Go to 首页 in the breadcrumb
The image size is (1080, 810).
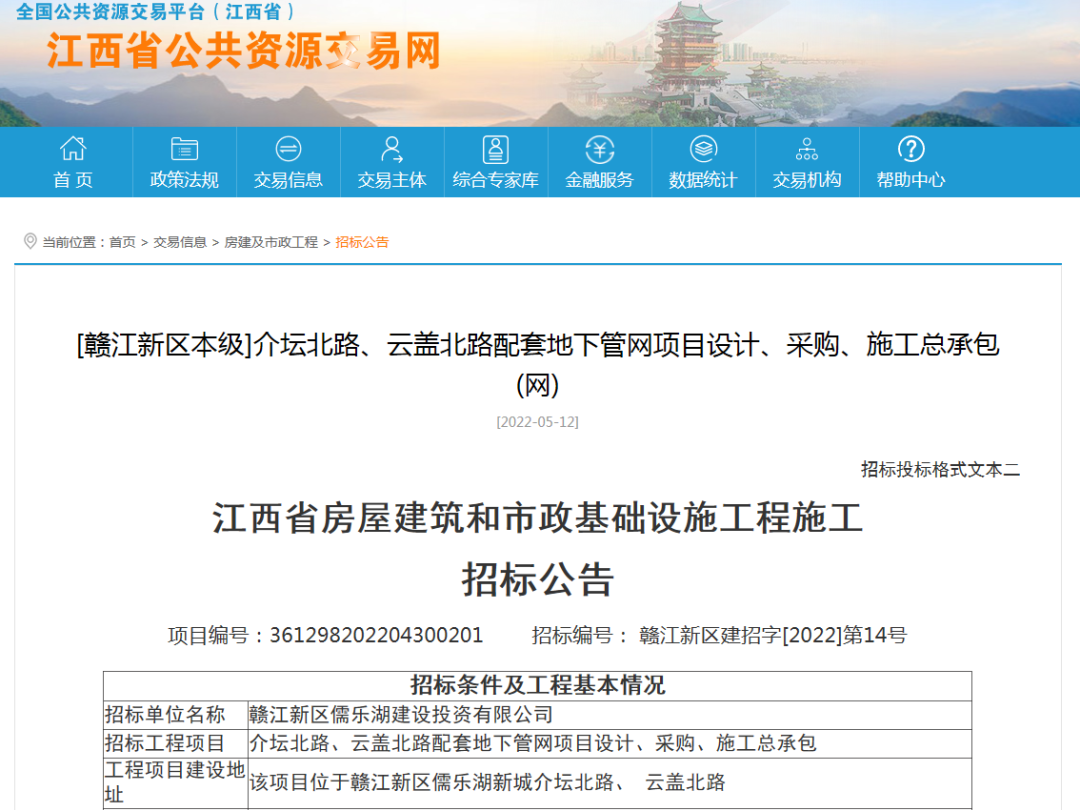tap(123, 242)
